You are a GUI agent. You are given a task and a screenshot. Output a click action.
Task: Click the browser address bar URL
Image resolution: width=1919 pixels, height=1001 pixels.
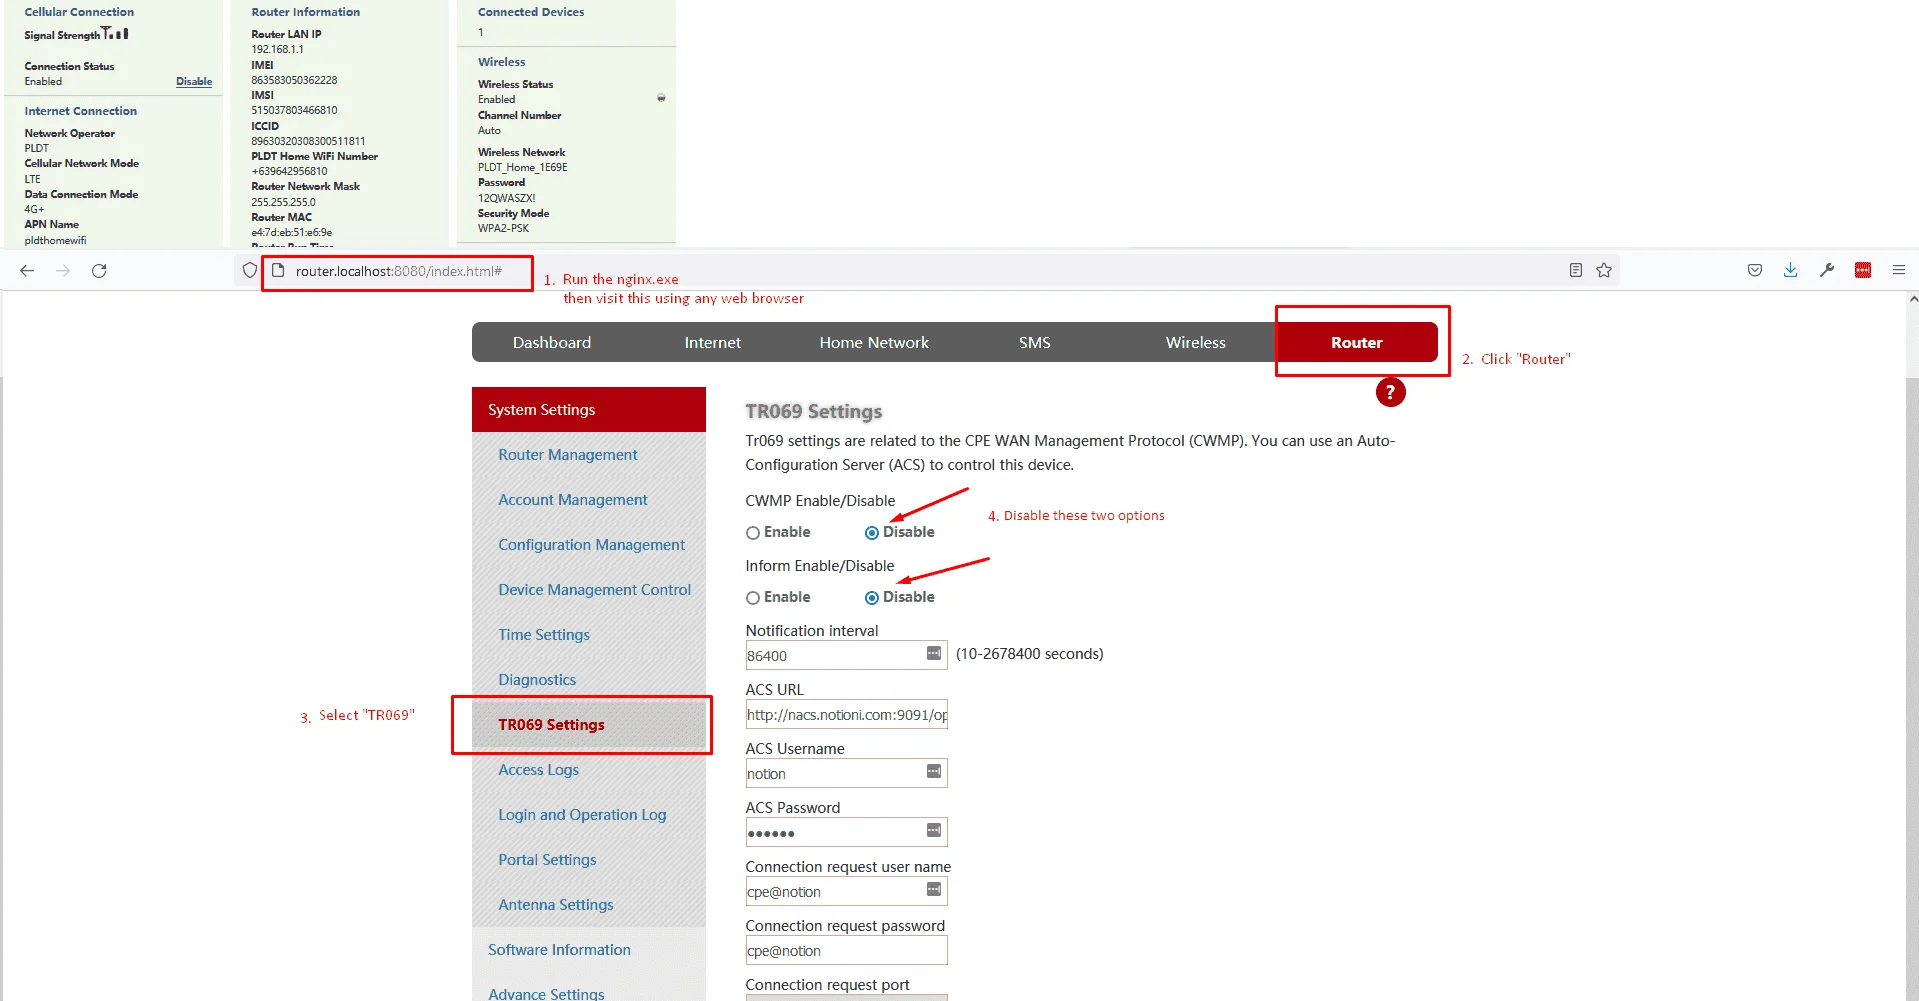(399, 271)
